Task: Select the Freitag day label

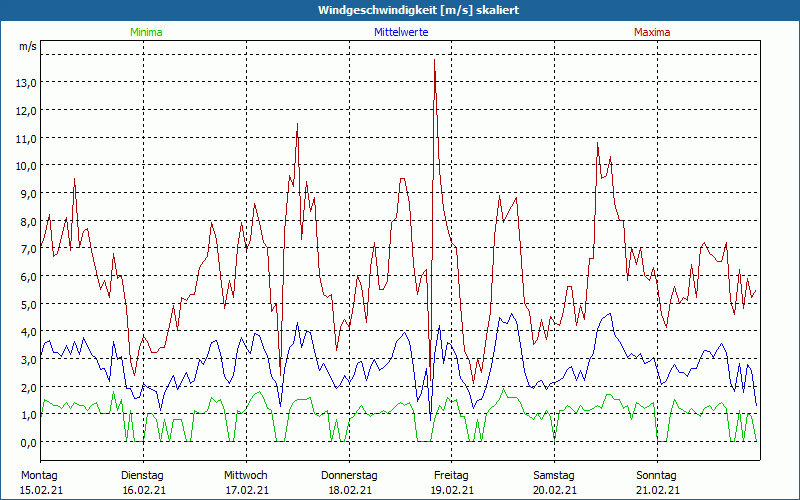Action: click(x=451, y=475)
